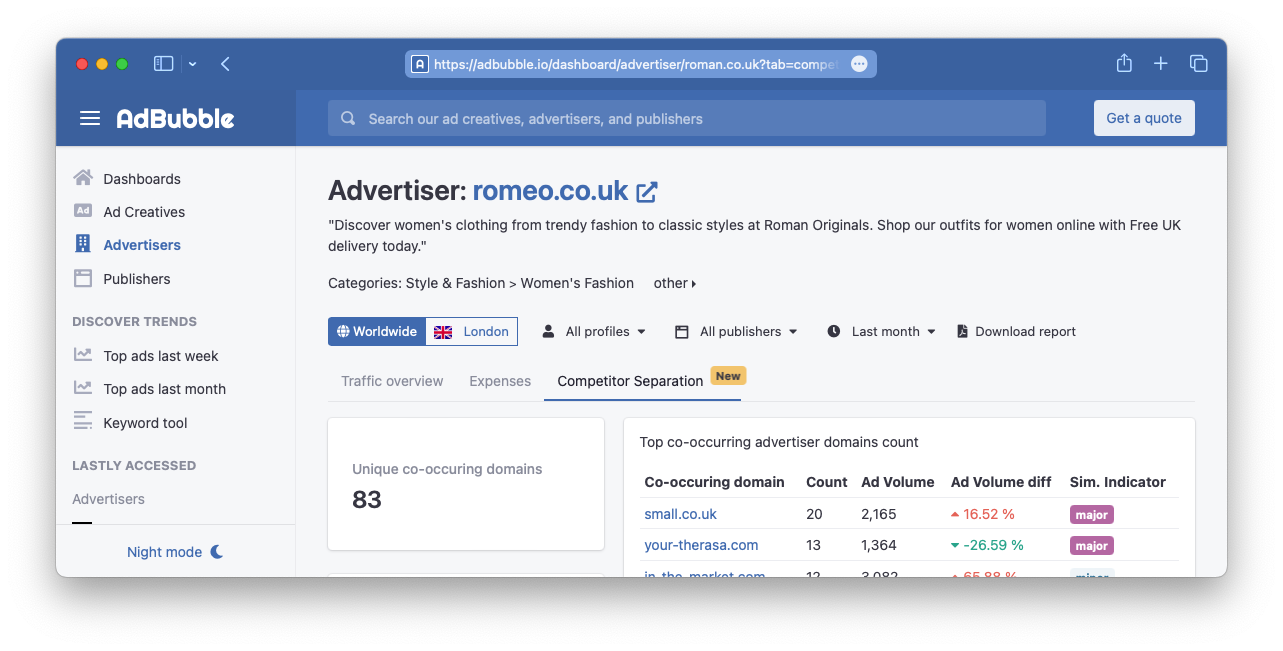The image size is (1283, 651).
Task: Click the 16.52 % value
Action: click(x=989, y=514)
